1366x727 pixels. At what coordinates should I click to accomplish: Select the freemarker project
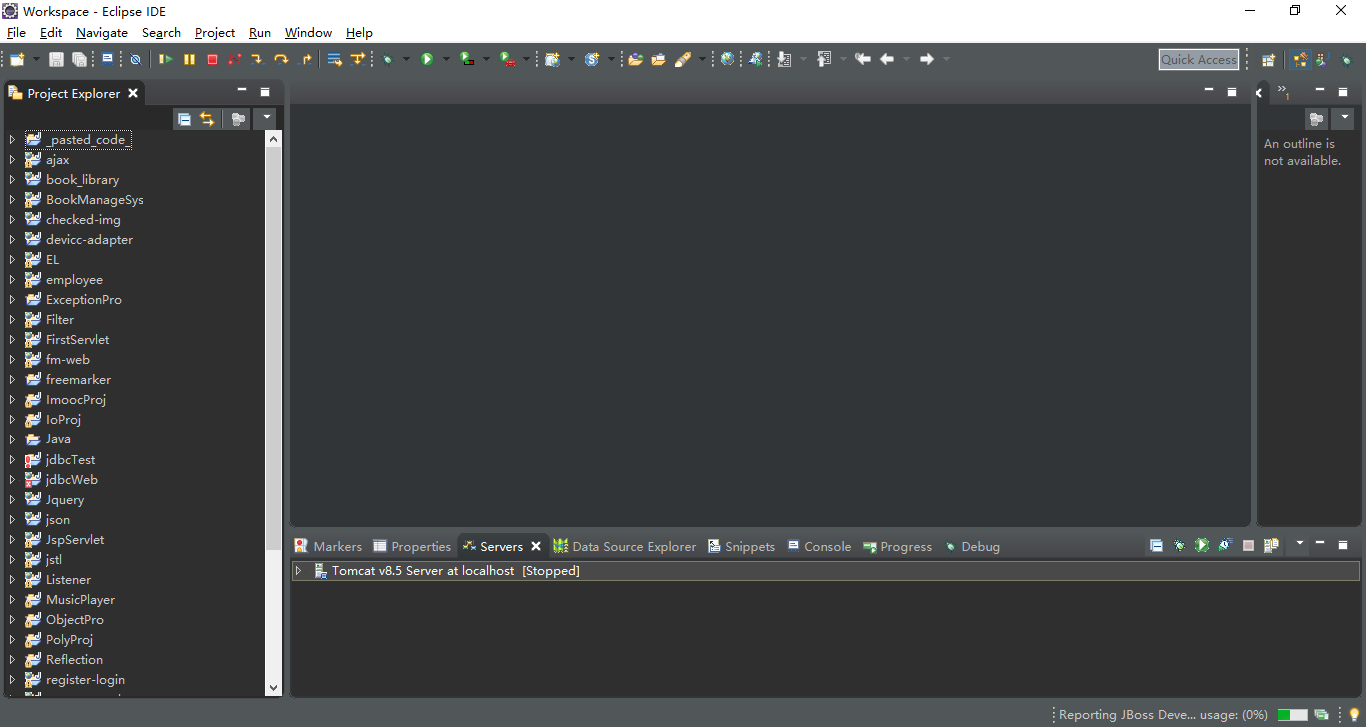tap(78, 380)
